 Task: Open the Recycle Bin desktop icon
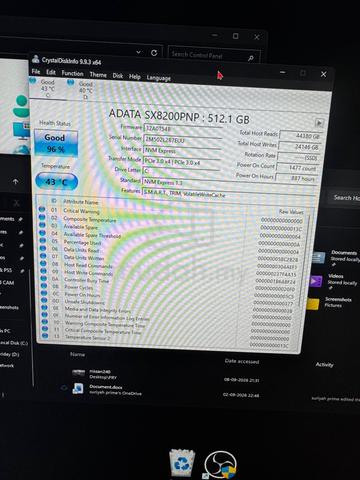pyautogui.click(x=182, y=463)
